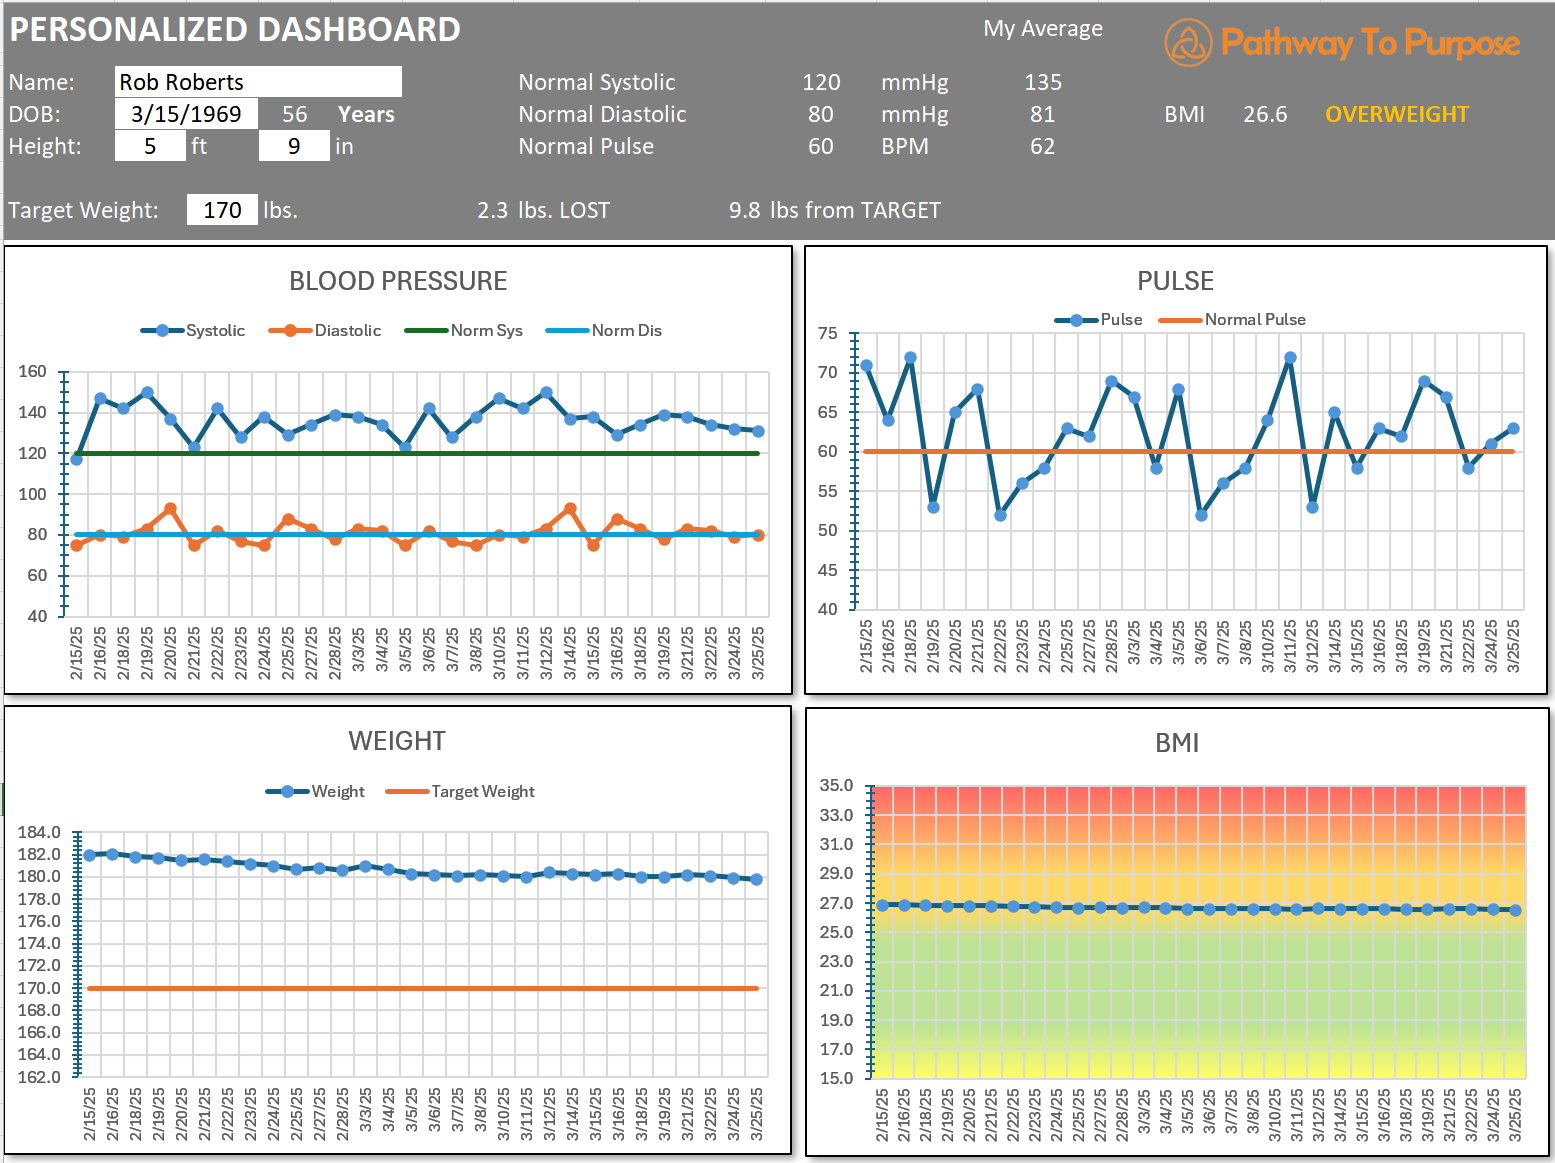
Task: Toggle the Diastolic series in the legend
Action: click(x=326, y=330)
